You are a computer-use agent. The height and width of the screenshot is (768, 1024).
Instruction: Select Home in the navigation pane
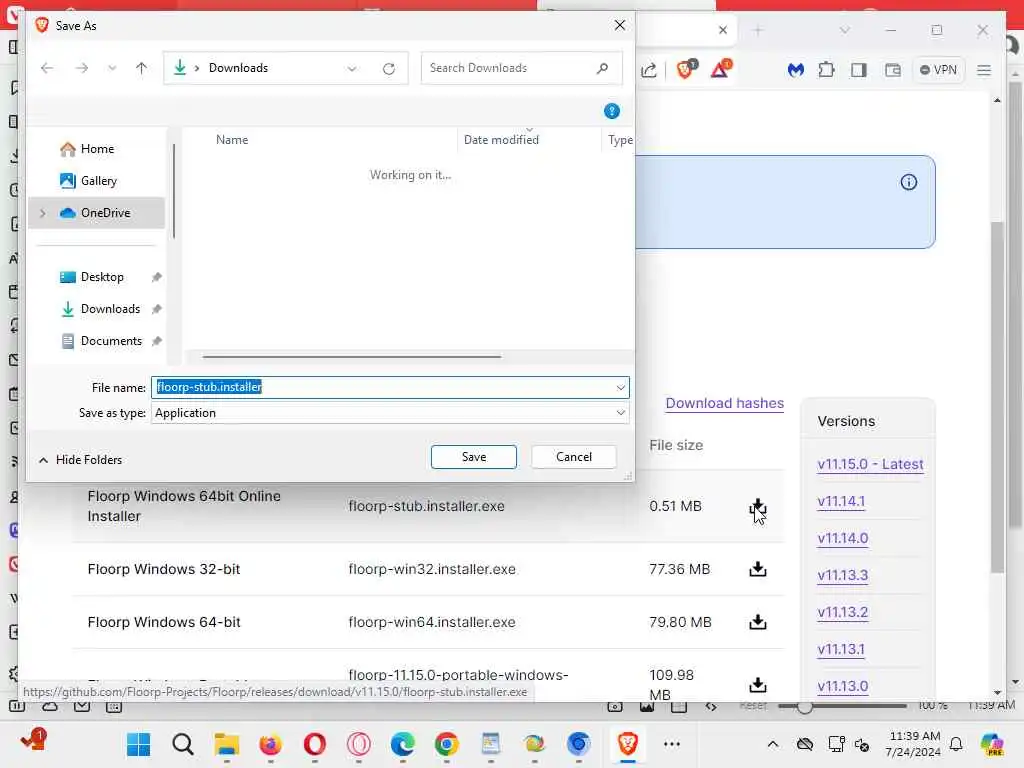[97, 149]
